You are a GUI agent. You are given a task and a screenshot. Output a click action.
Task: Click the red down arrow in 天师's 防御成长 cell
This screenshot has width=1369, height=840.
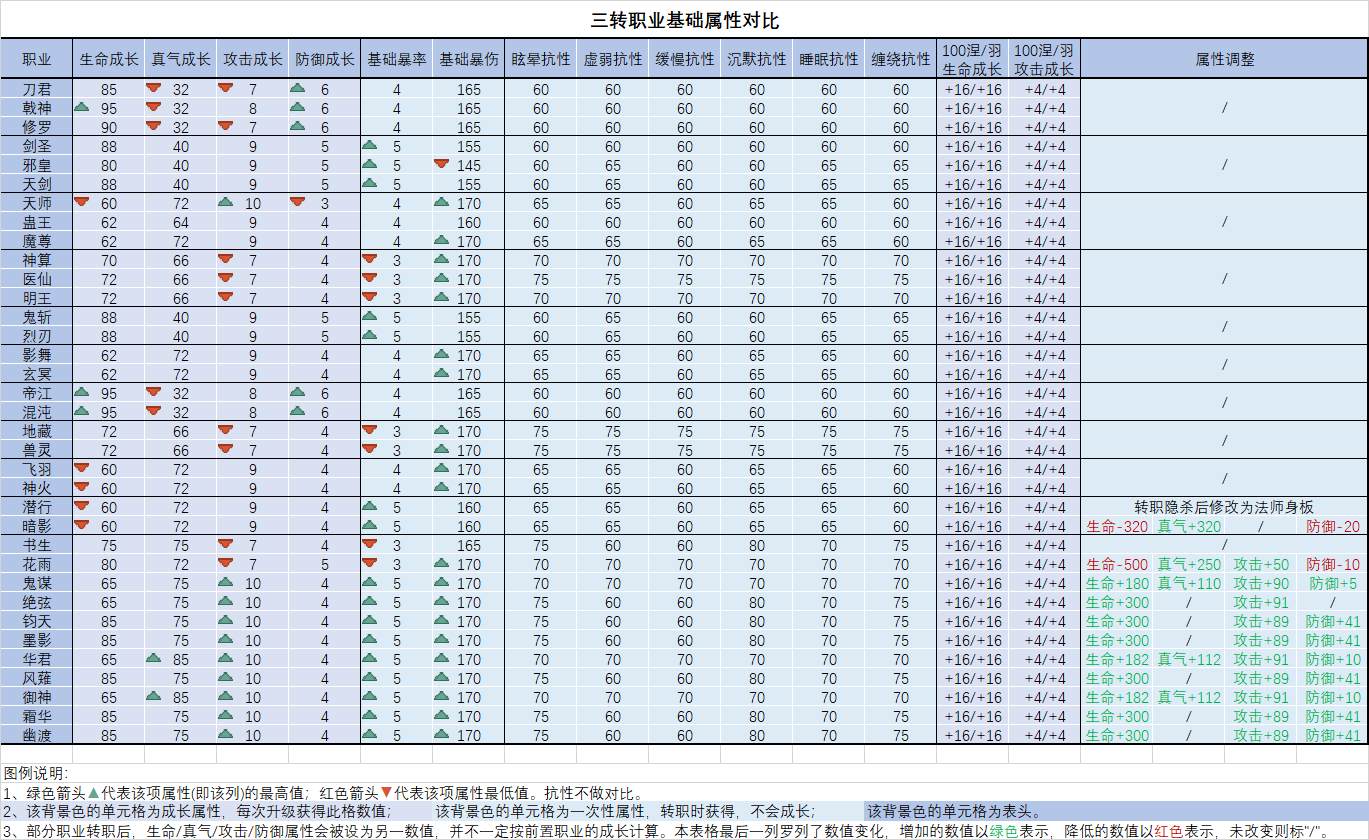[x=297, y=202]
